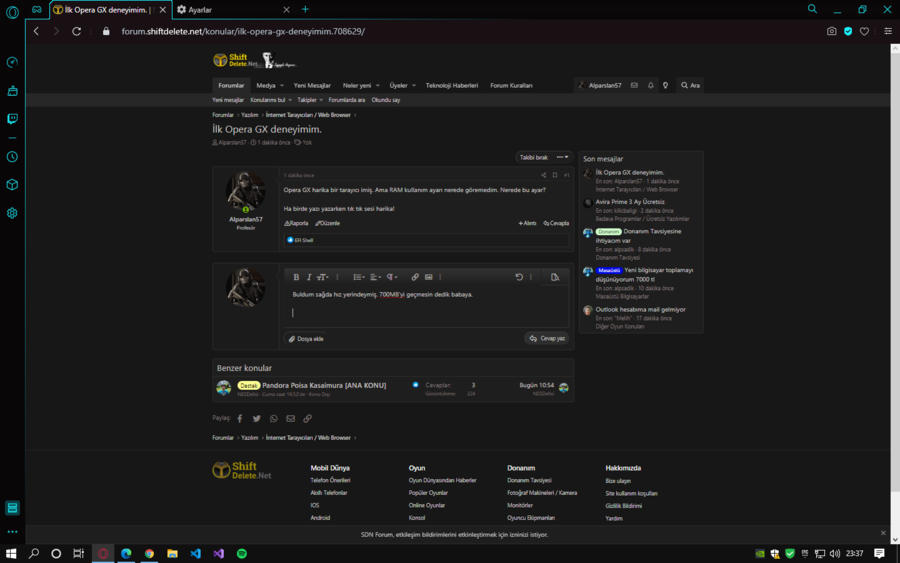Image resolution: width=900 pixels, height=563 pixels.
Task: Click into the reply text editor
Action: pyautogui.click(x=426, y=306)
